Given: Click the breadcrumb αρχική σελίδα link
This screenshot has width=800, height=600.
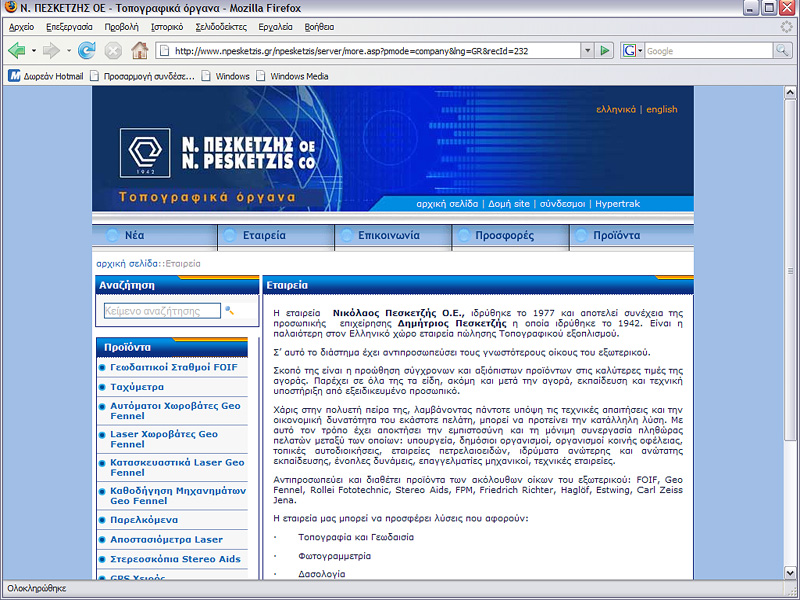Looking at the screenshot, I should coord(127,264).
